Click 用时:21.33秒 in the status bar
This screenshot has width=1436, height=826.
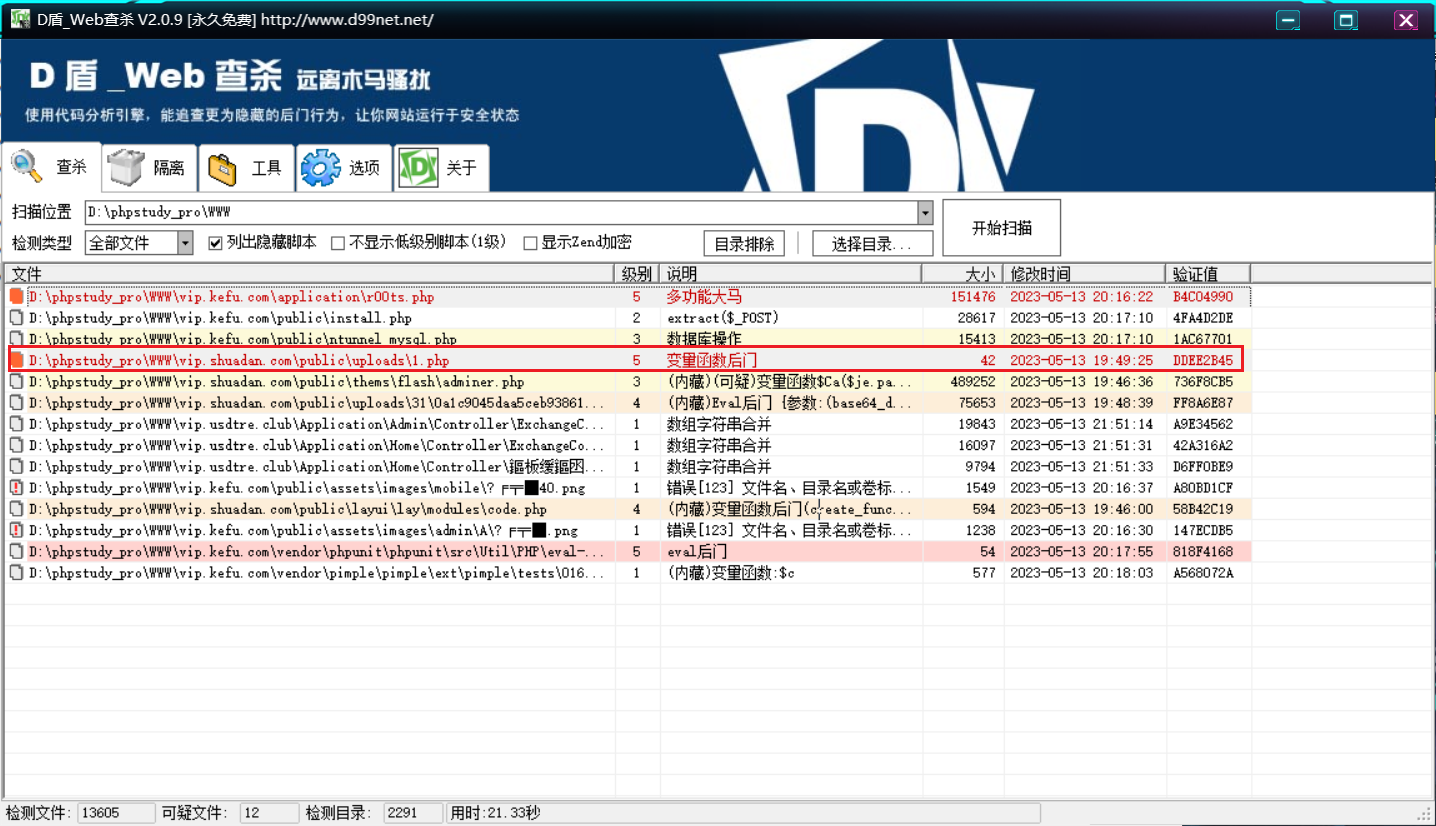click(495, 813)
